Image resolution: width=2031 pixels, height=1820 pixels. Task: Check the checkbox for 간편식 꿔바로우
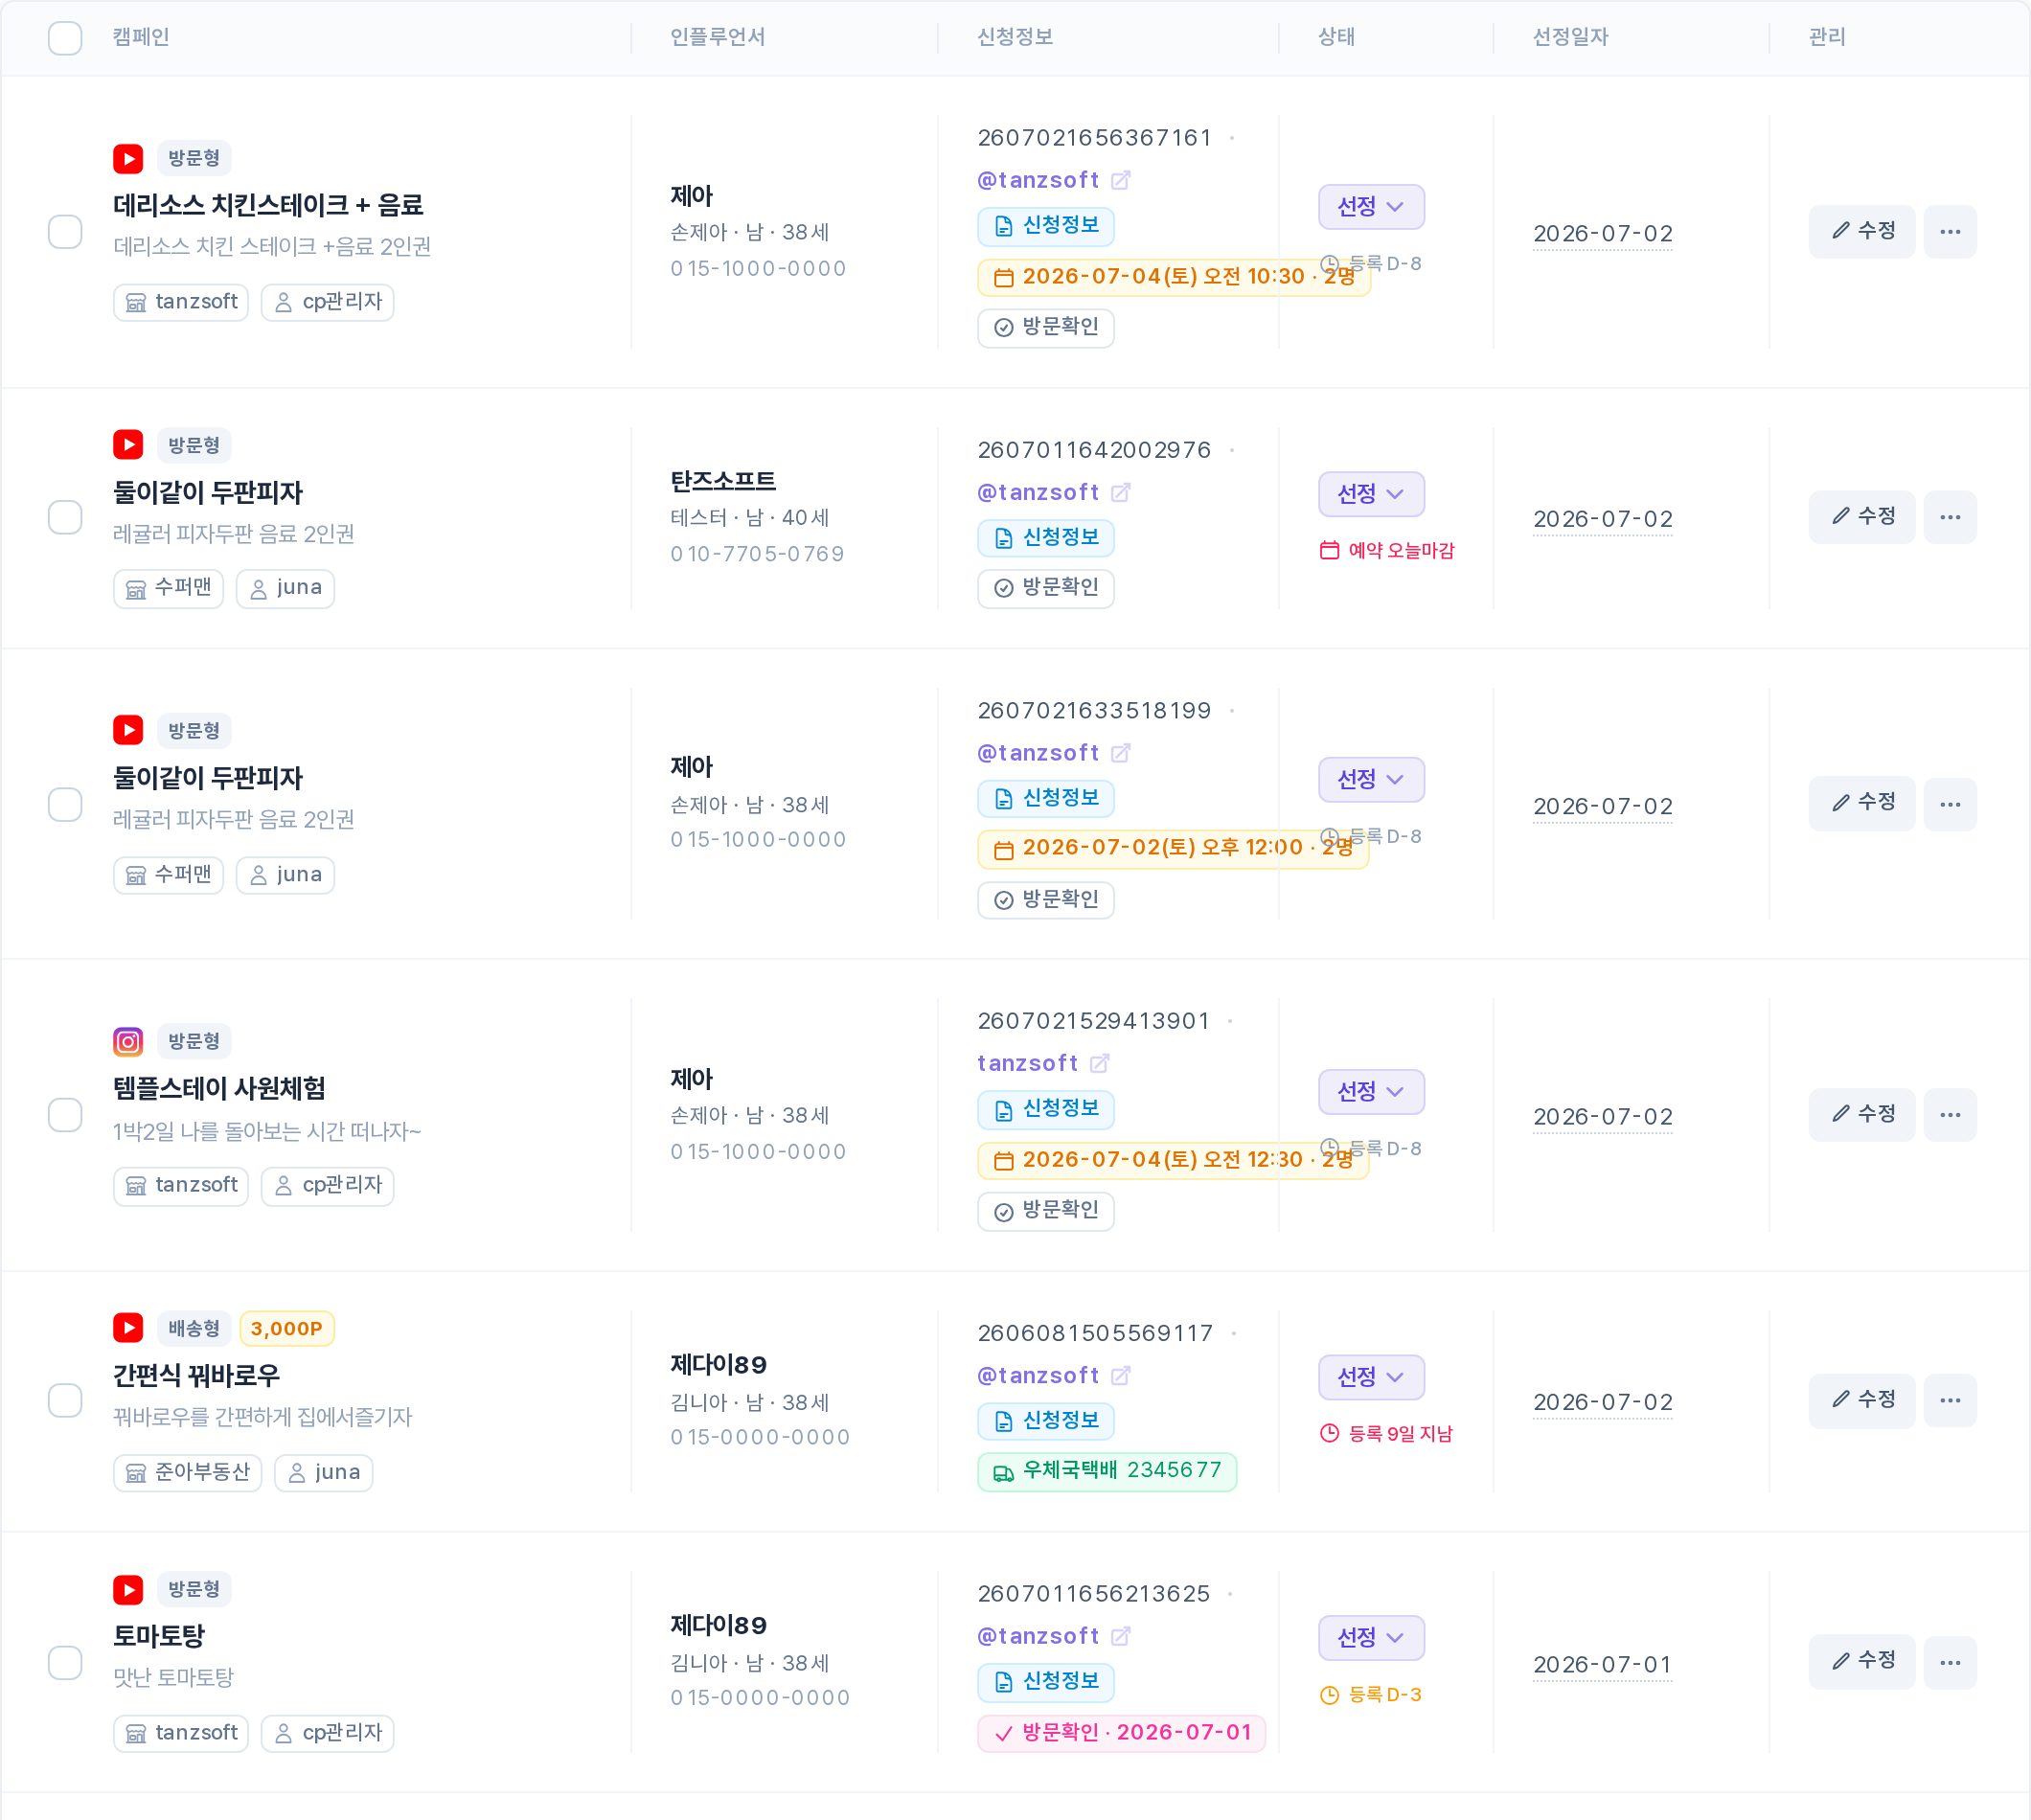(x=65, y=1401)
